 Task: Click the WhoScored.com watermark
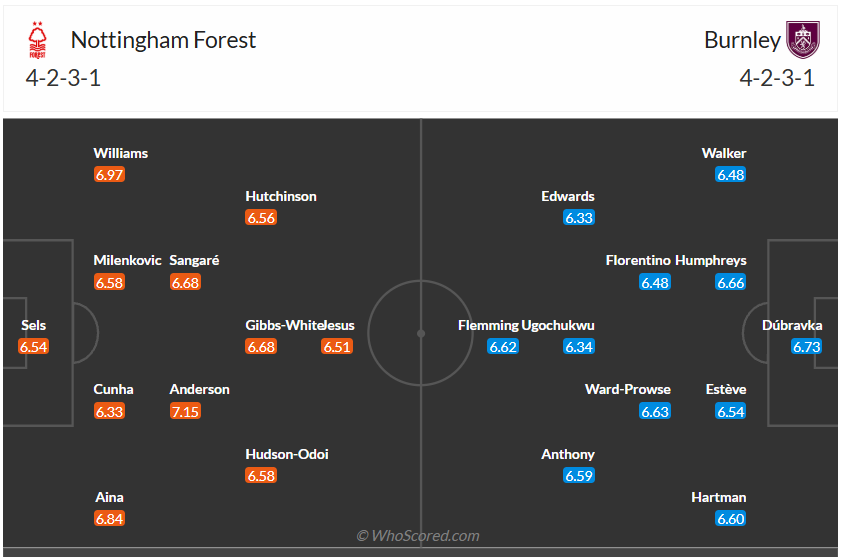pyautogui.click(x=419, y=536)
